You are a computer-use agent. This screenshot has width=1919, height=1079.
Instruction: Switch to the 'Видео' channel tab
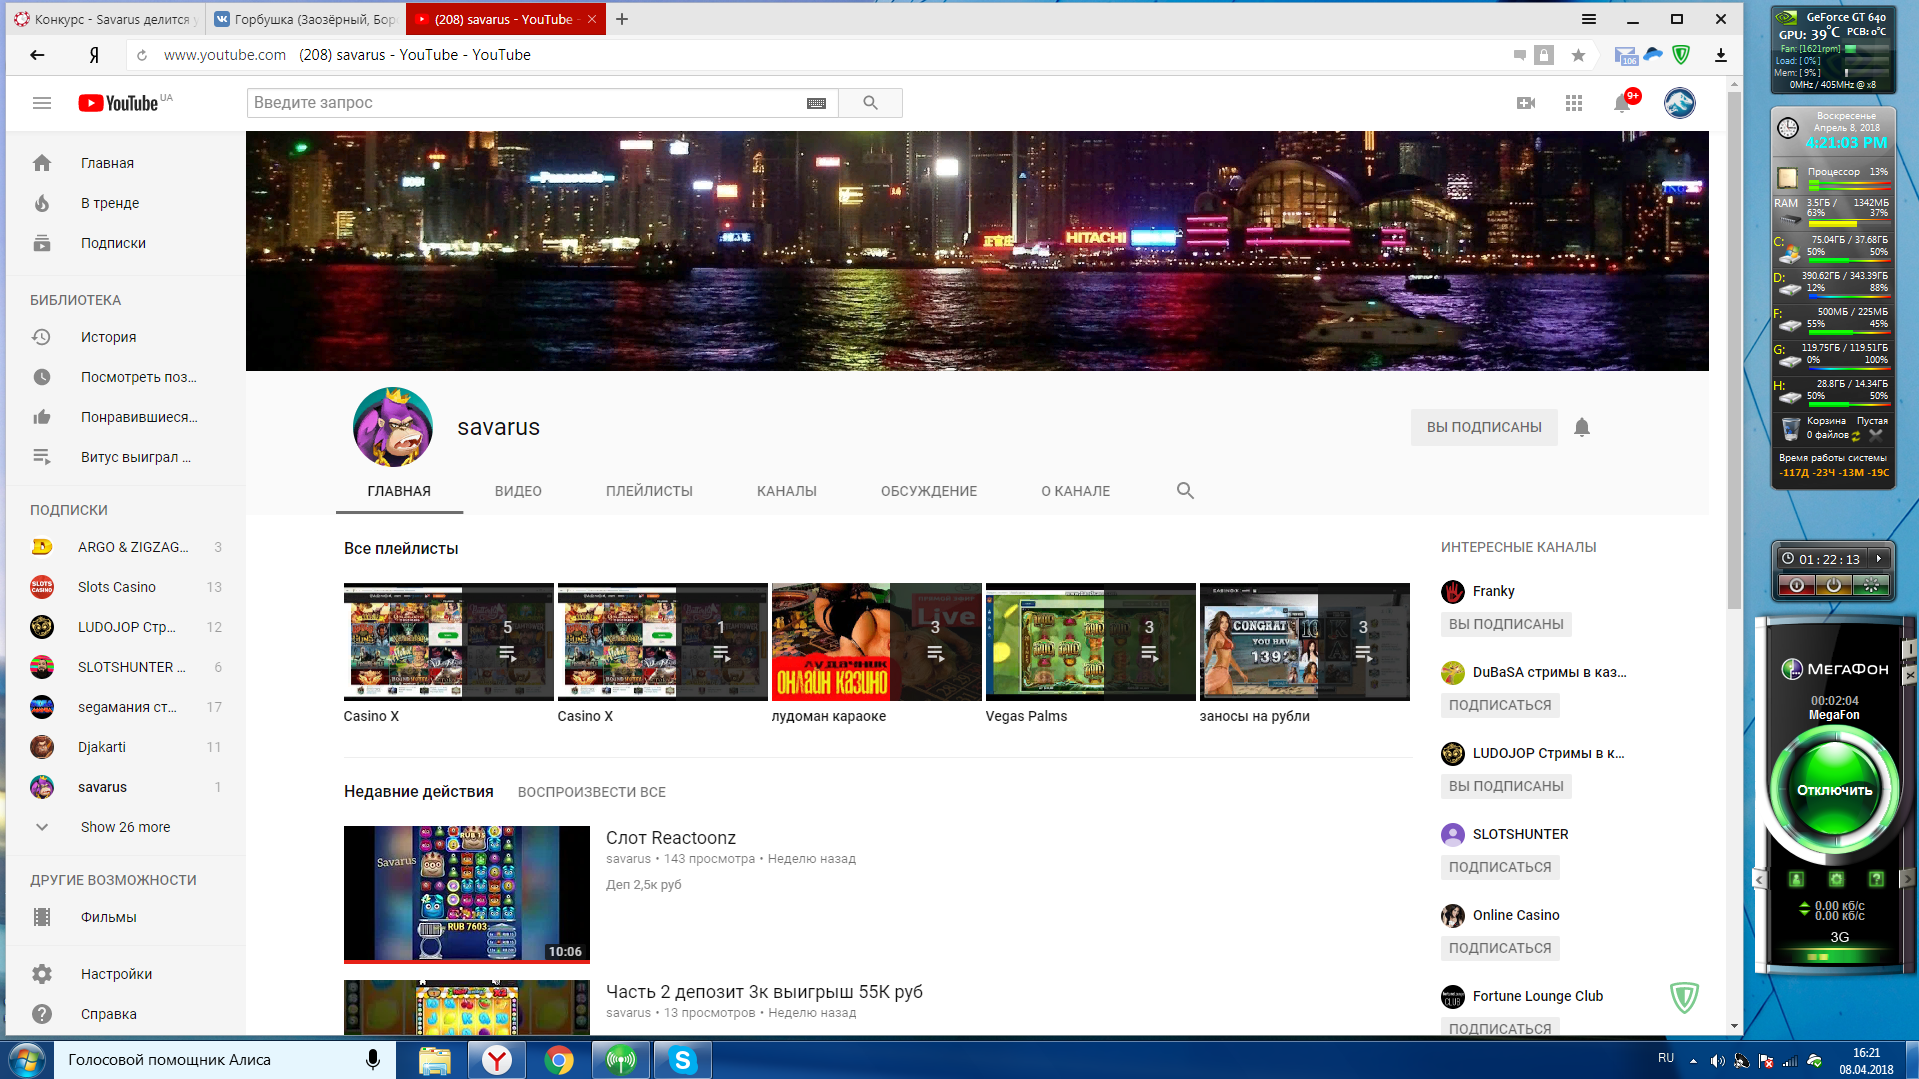pyautogui.click(x=518, y=491)
